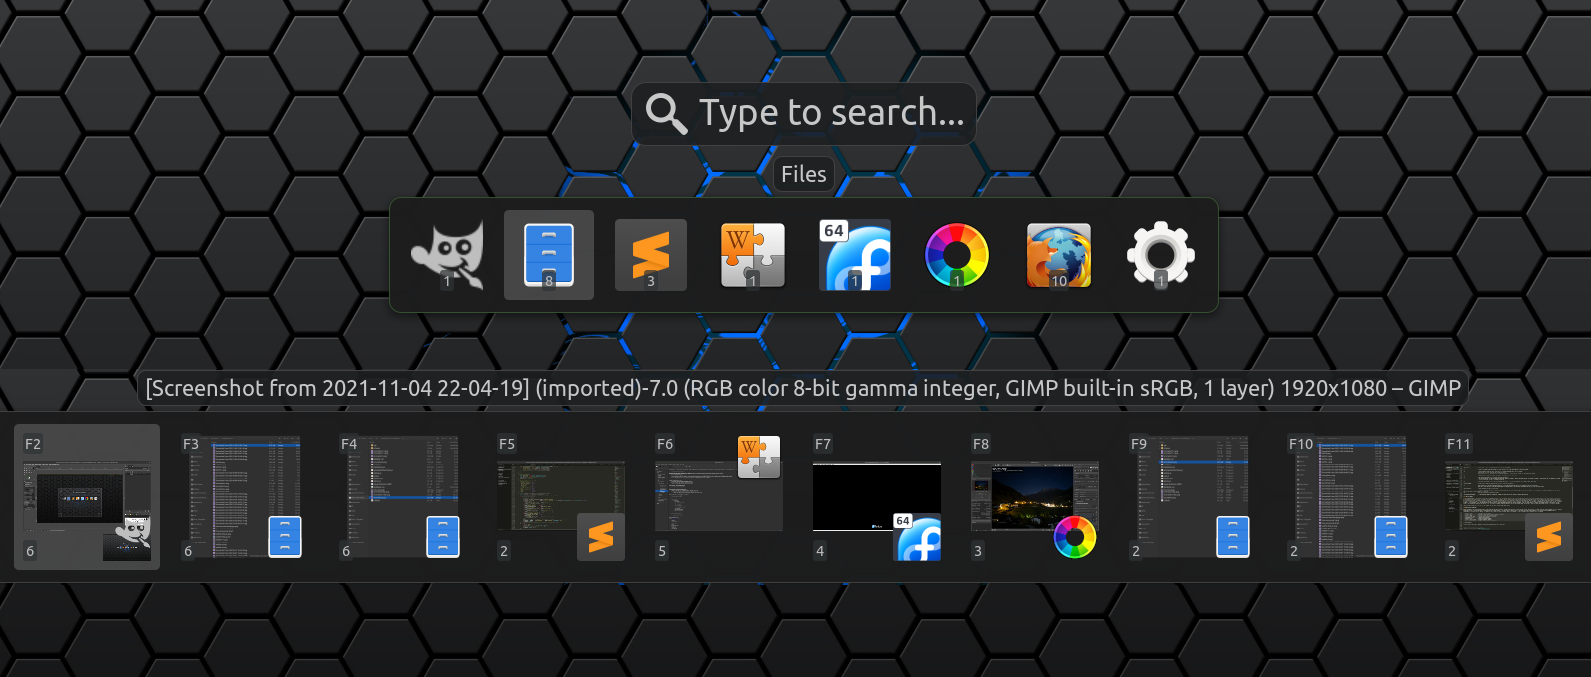Select the color wheel app icon in switcher
Image resolution: width=1591 pixels, height=677 pixels.
tap(957, 255)
